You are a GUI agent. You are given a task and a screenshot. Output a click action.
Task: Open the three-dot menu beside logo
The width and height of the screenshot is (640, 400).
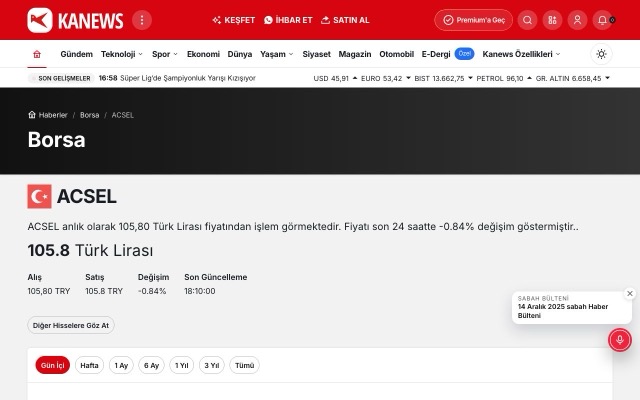click(142, 20)
